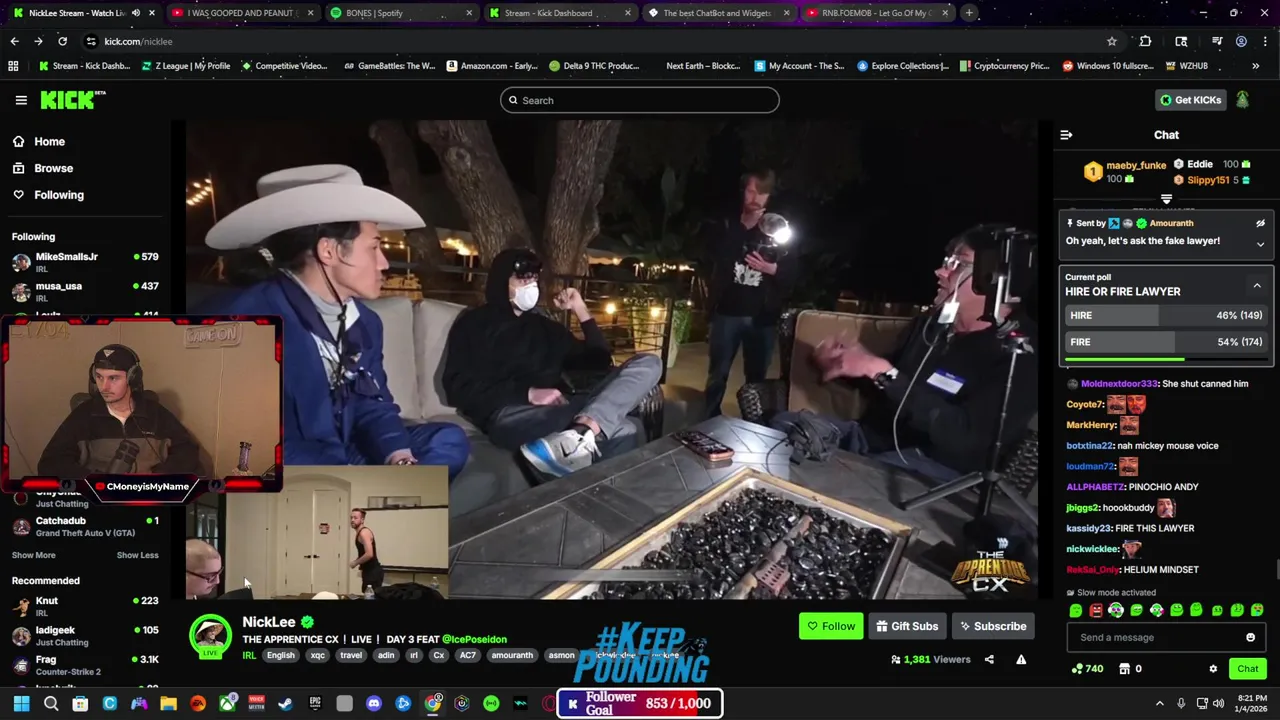Image resolution: width=1280 pixels, height=720 pixels.
Task: Click Get KICKs button
Action: tap(1189, 100)
